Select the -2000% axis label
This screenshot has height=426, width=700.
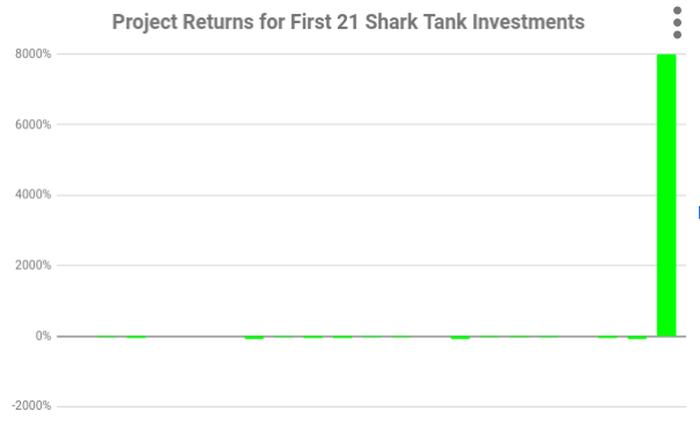(x=31, y=406)
